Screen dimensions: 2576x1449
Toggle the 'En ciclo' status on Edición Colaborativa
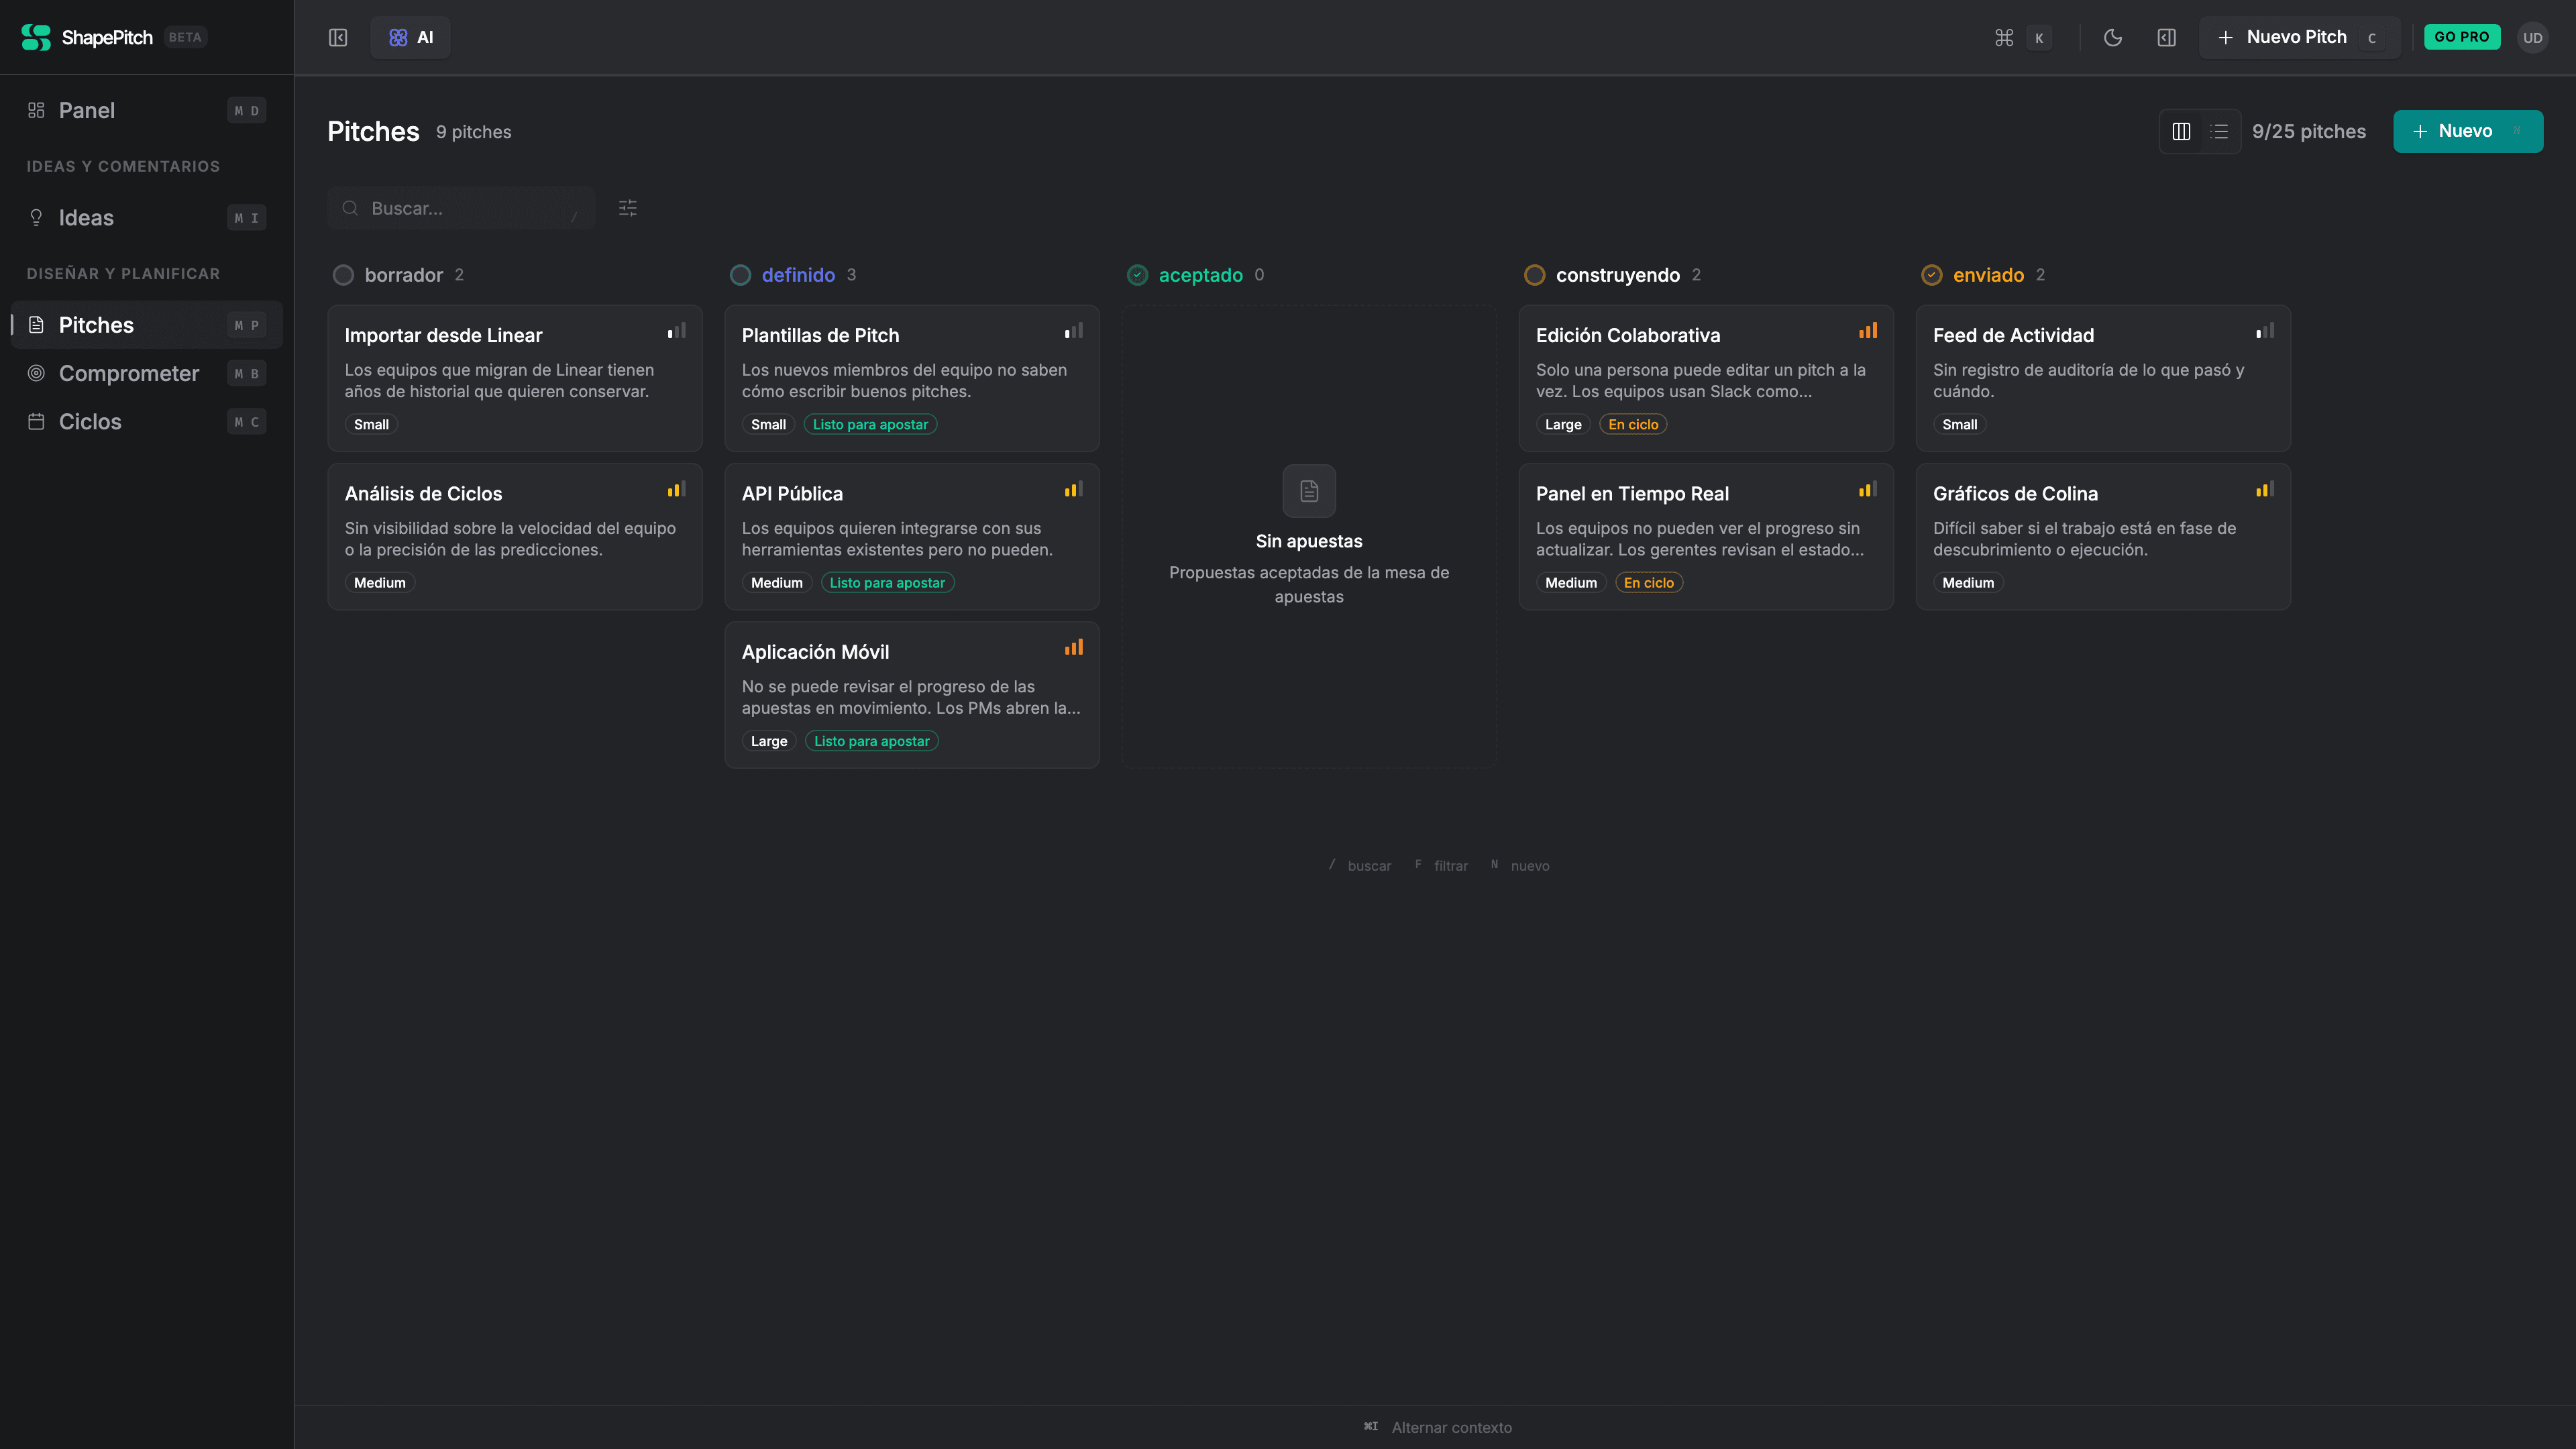tap(1633, 424)
